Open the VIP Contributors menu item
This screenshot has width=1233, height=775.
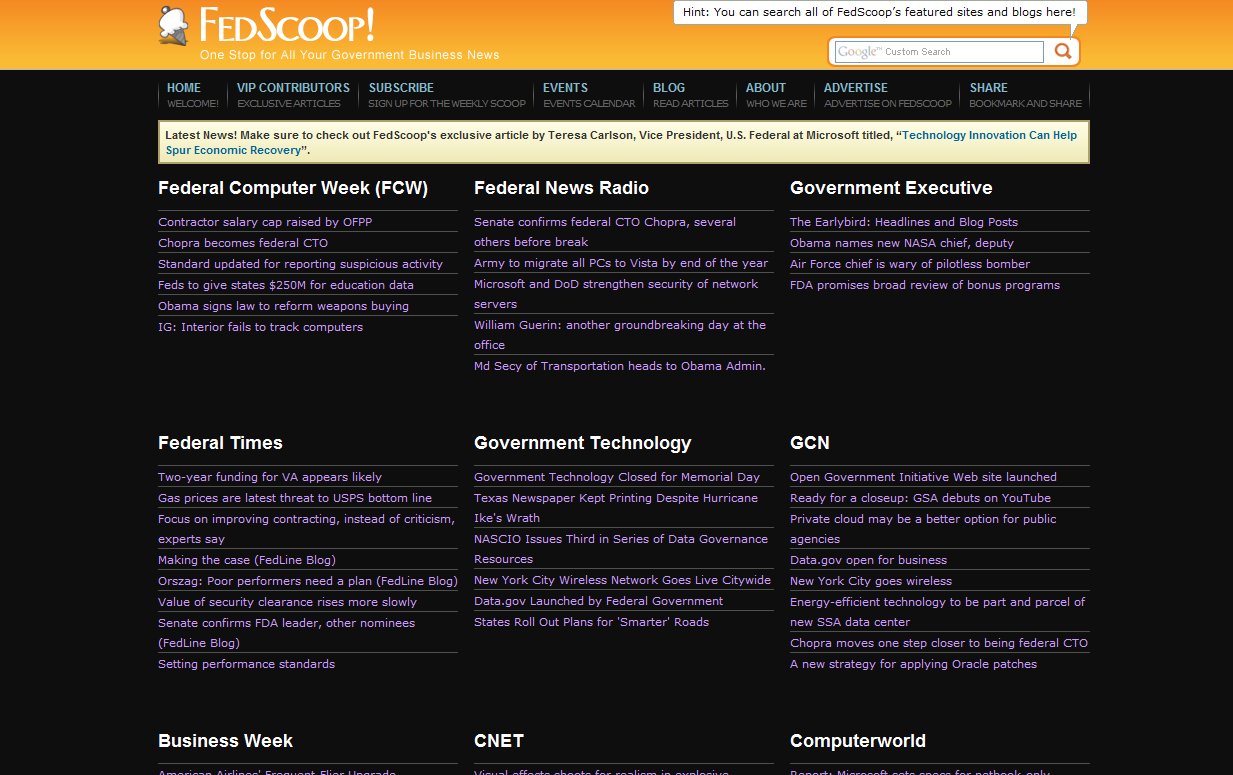pos(293,88)
